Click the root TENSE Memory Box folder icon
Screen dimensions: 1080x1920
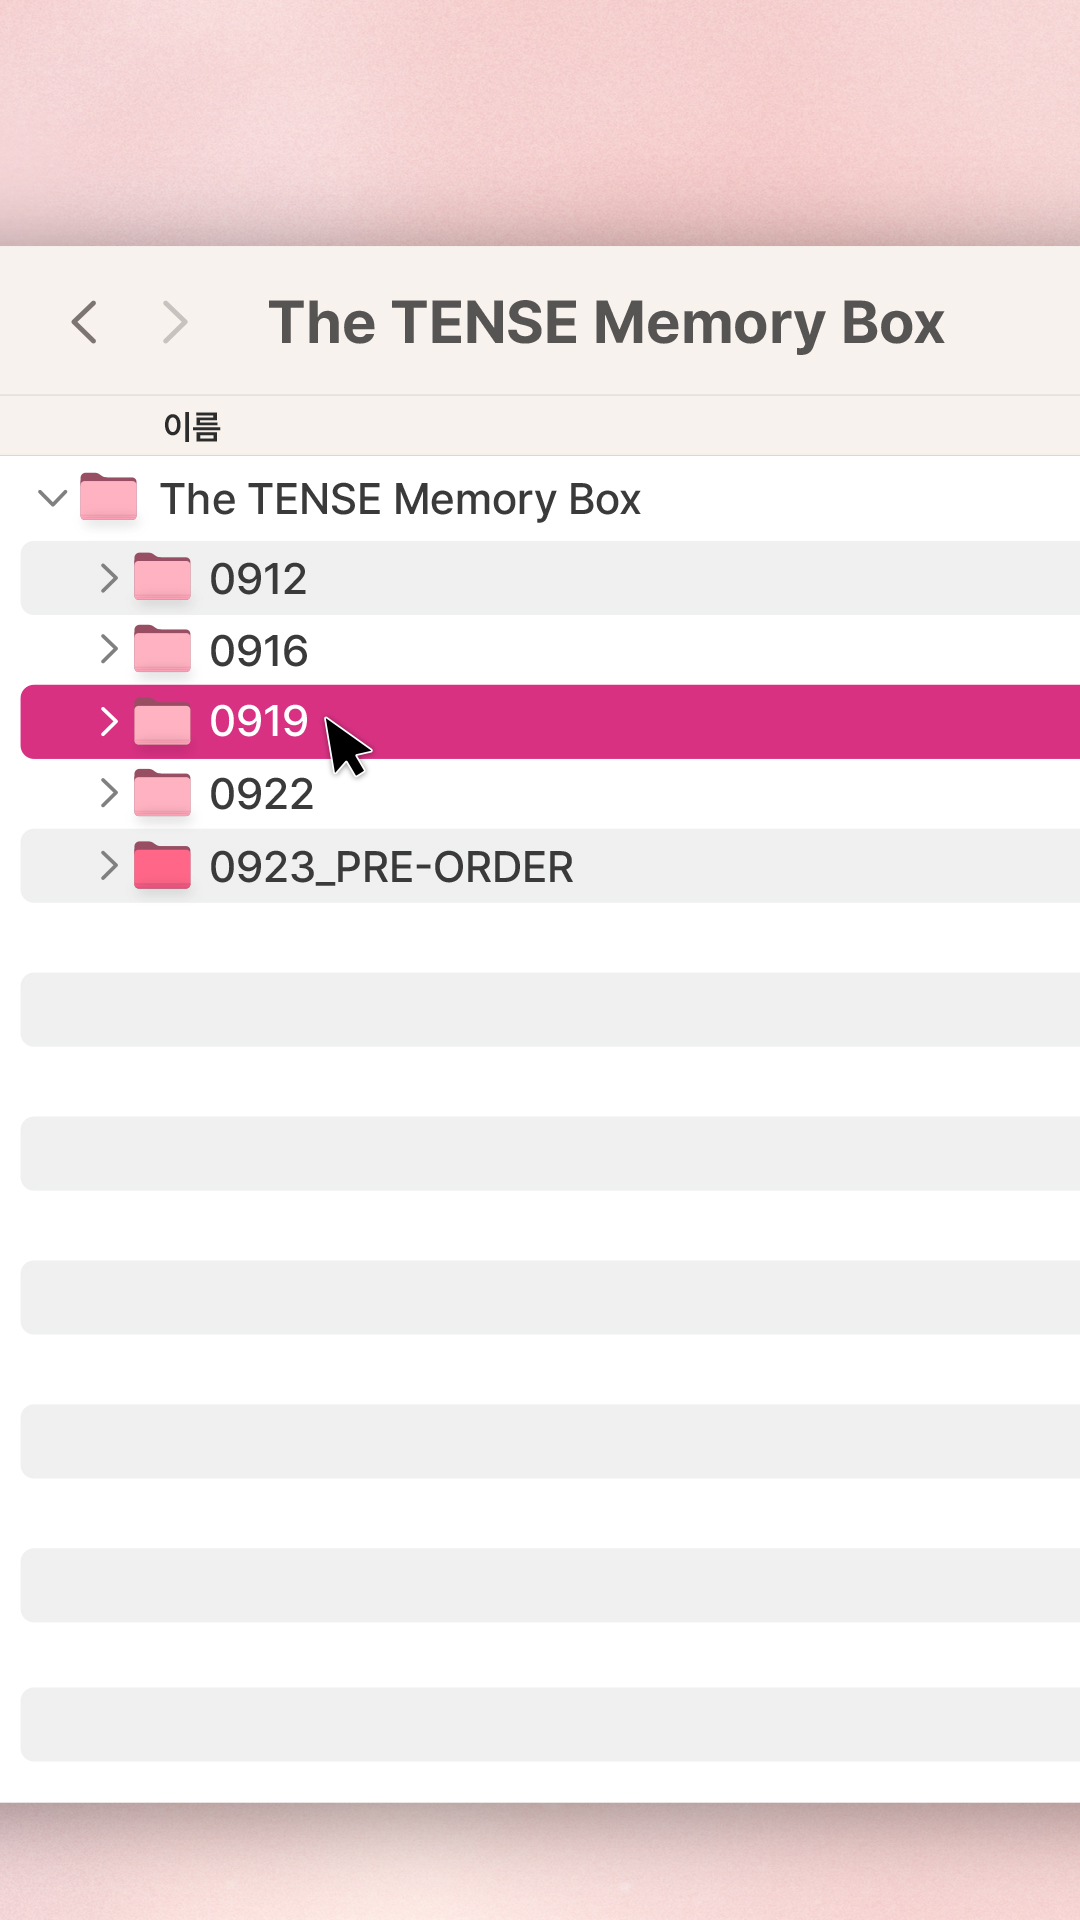[x=108, y=497]
